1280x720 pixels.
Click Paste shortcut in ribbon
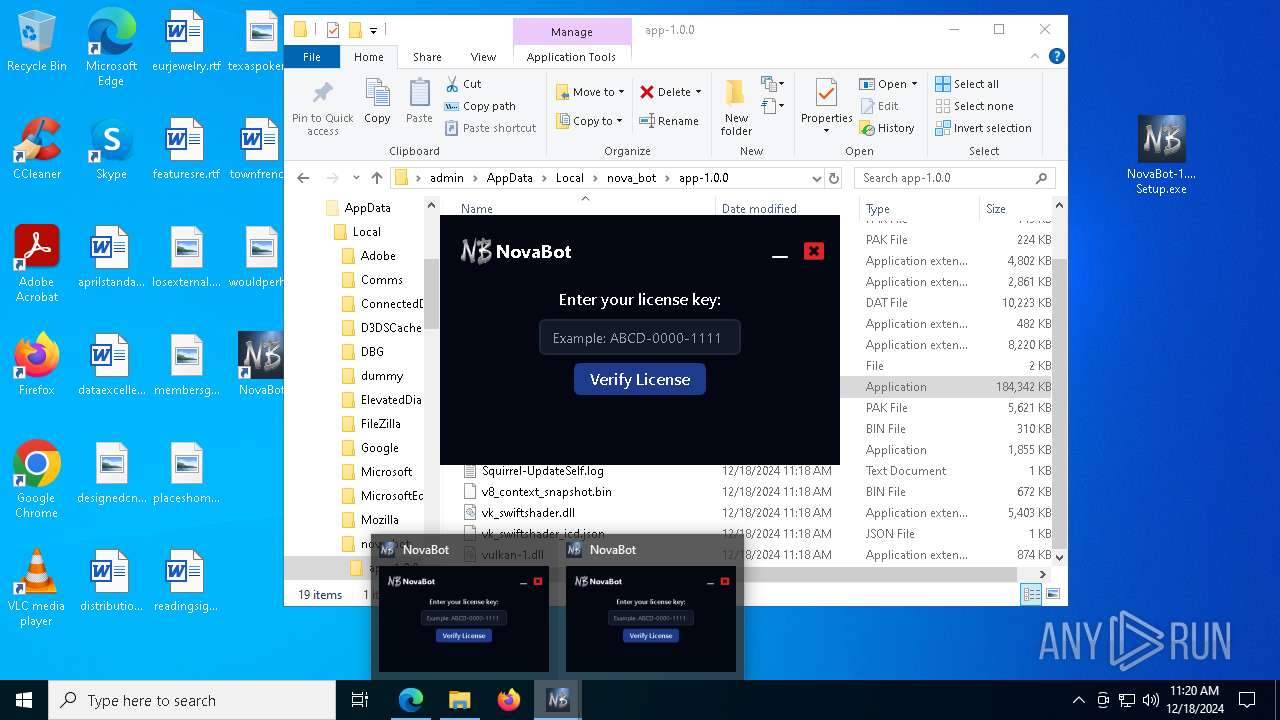click(491, 128)
